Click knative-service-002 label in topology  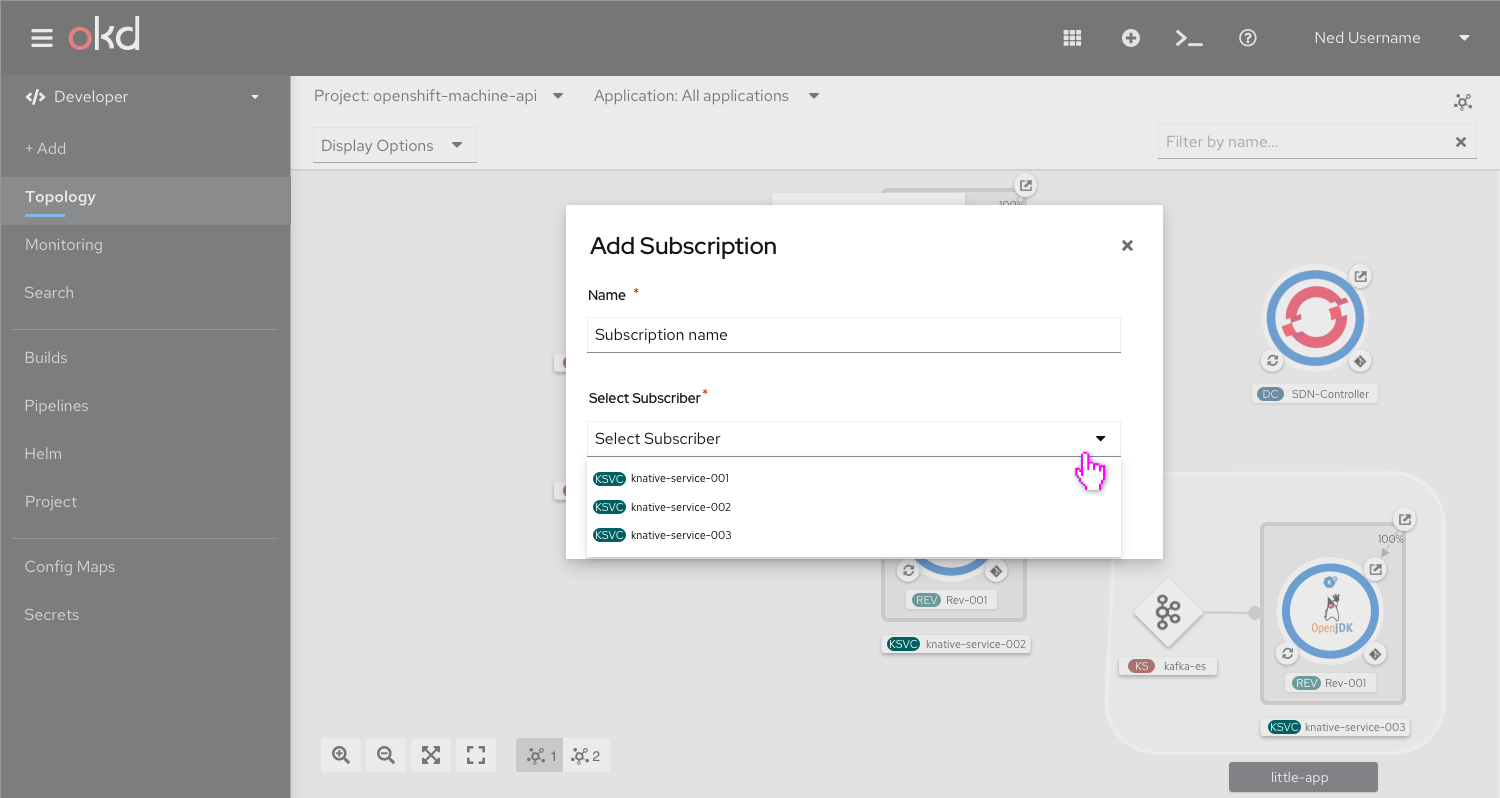click(957, 644)
